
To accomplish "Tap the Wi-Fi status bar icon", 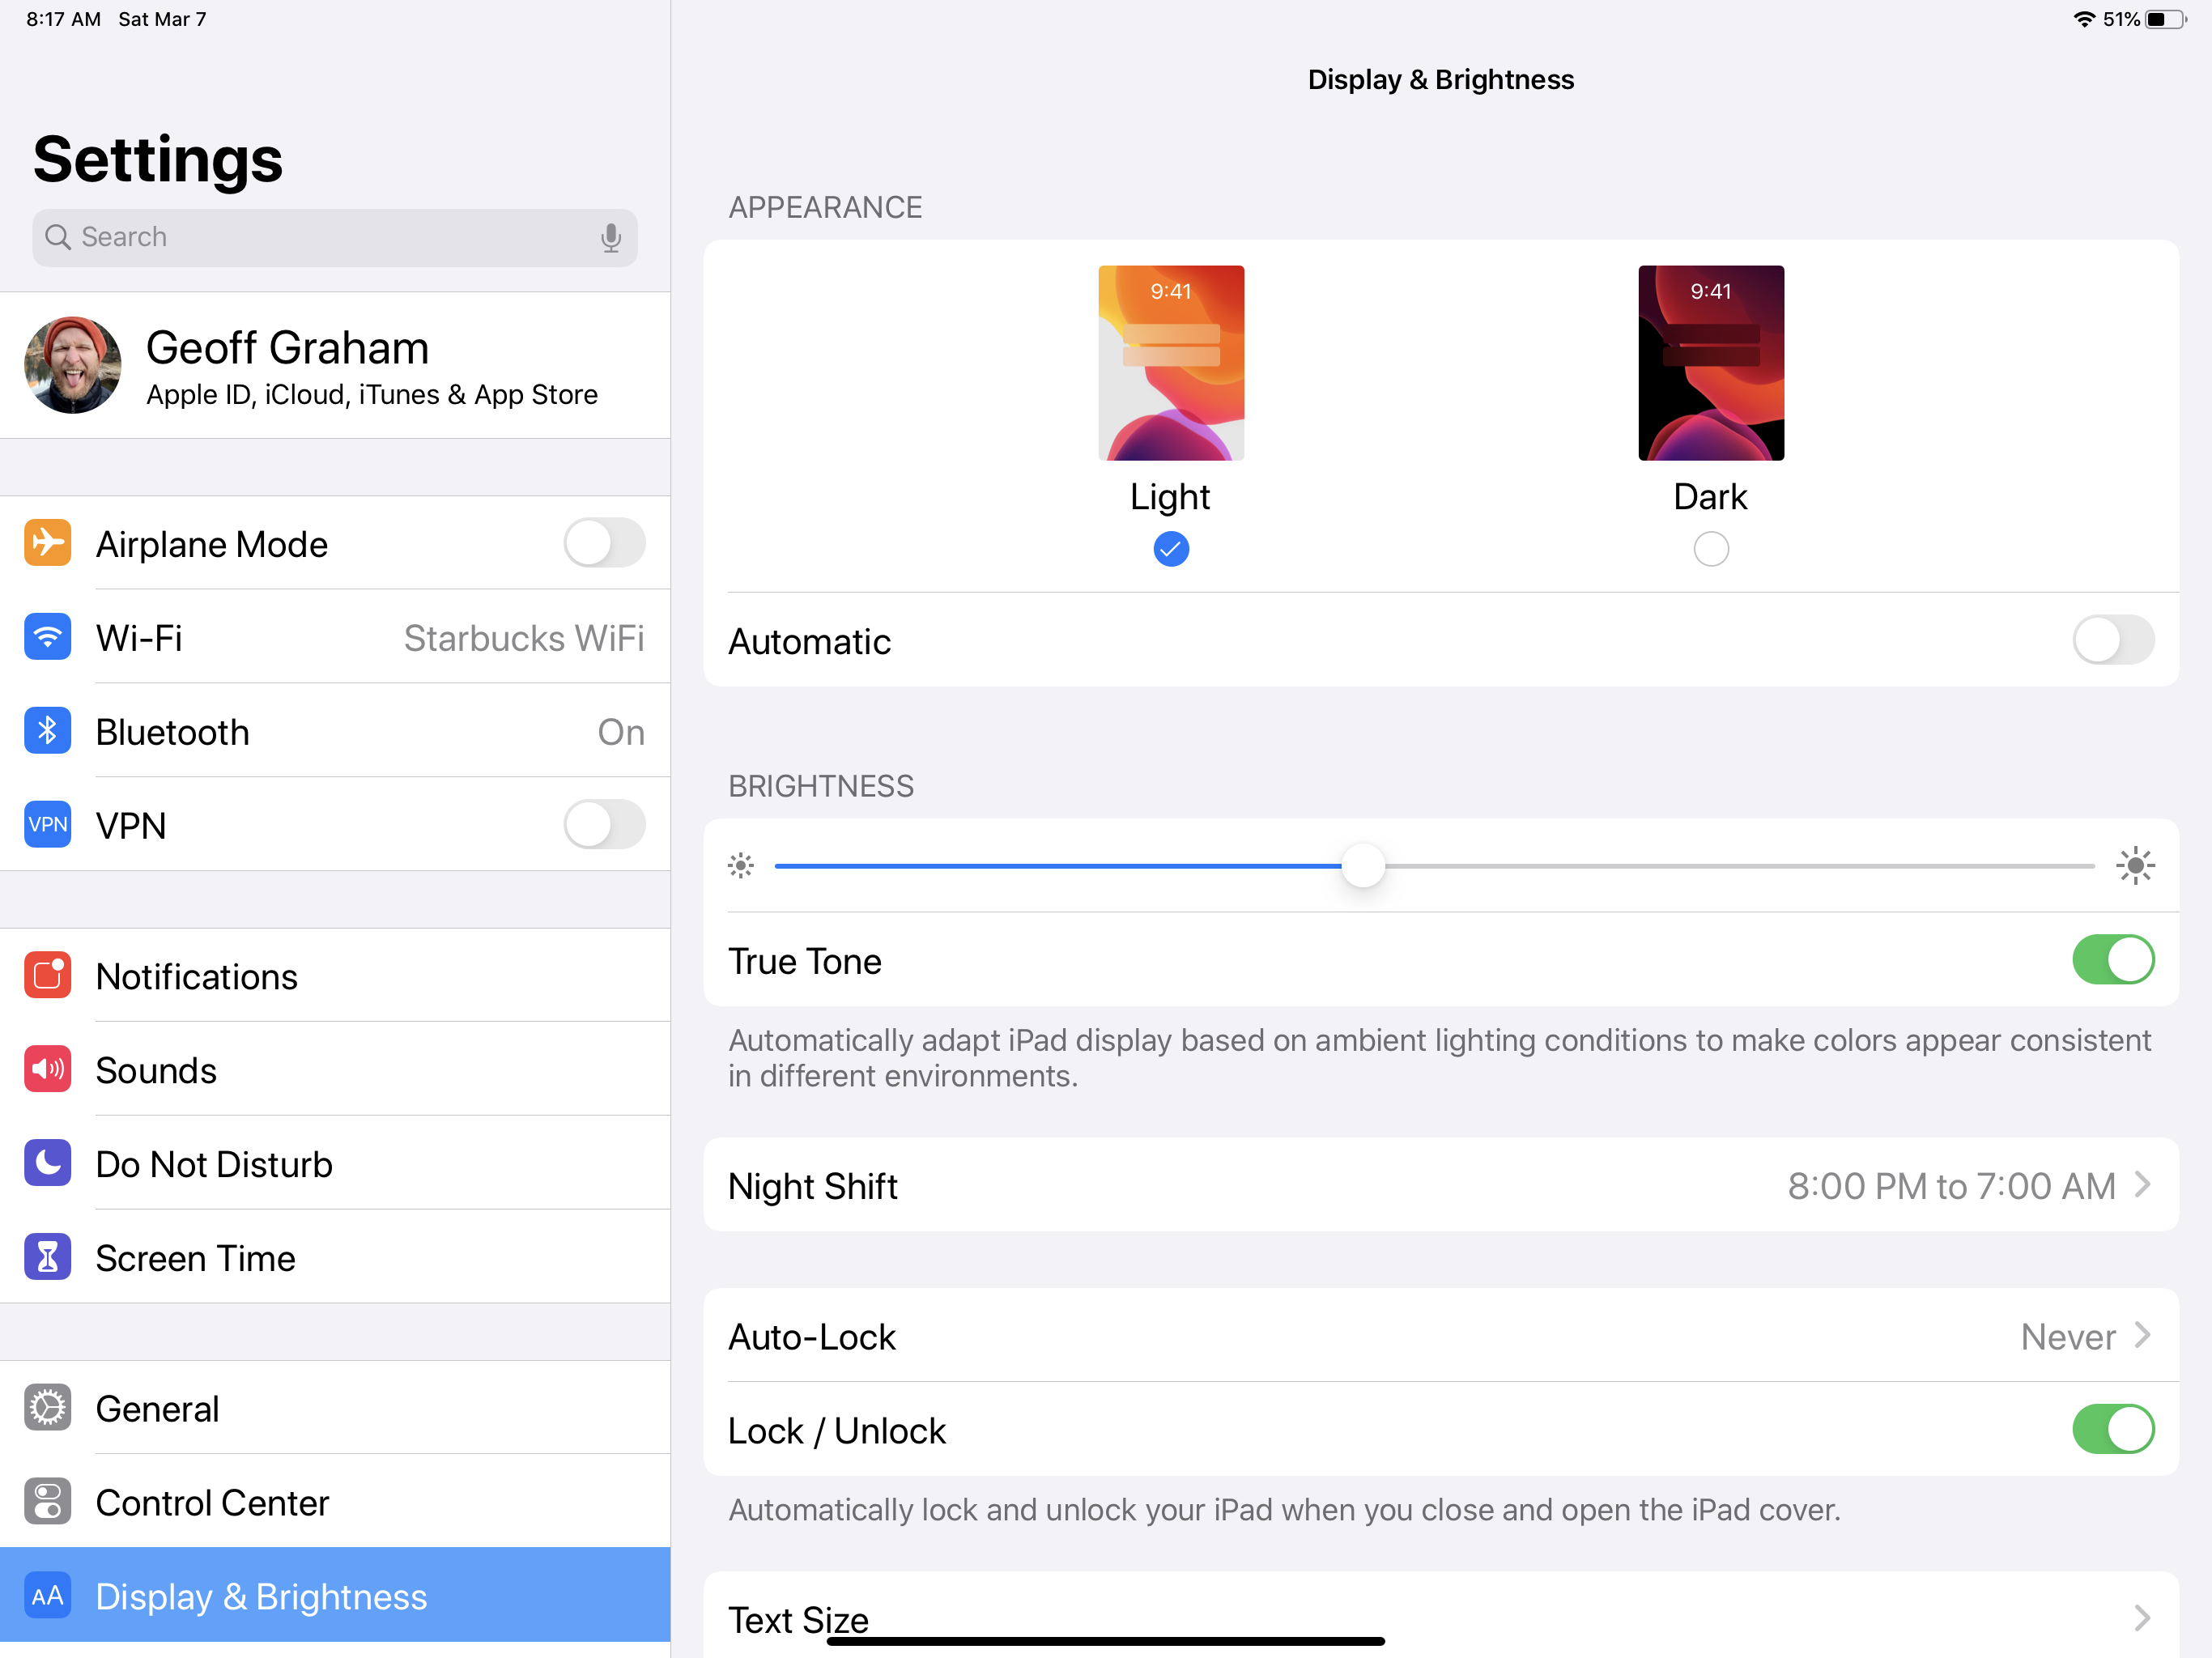I will point(2084,19).
